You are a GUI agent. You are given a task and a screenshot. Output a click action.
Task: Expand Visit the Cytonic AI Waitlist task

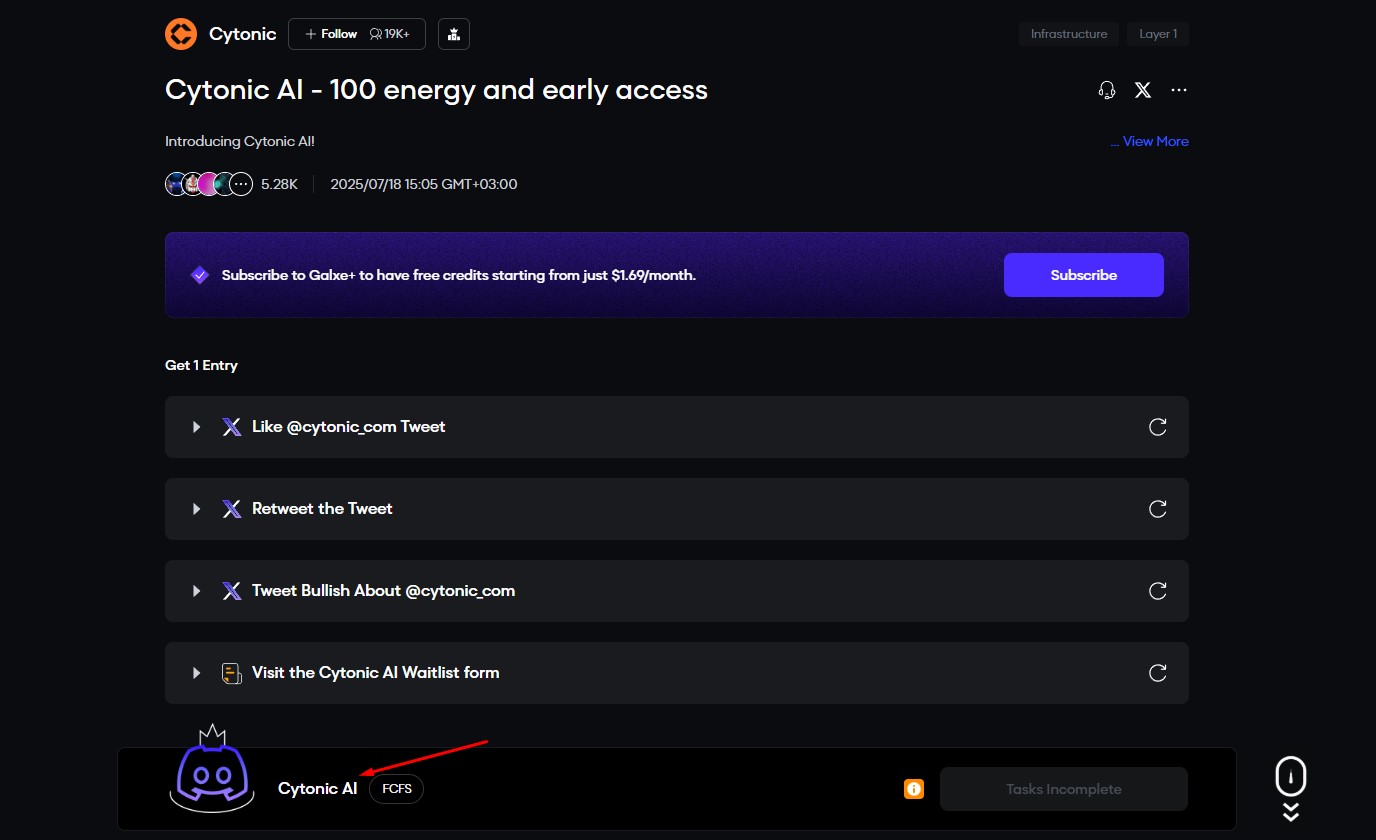point(197,673)
